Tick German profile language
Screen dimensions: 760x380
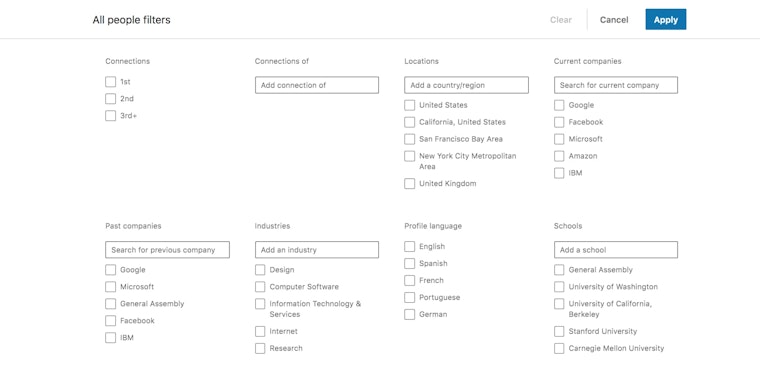tap(410, 315)
